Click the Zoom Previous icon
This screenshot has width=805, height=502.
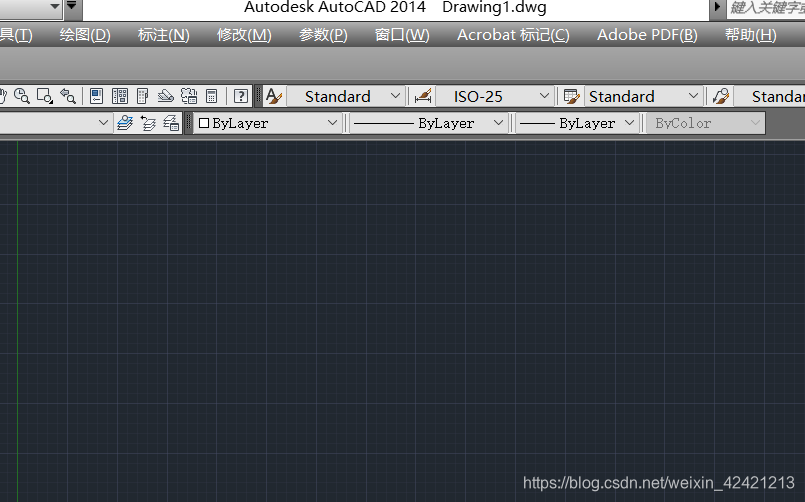coord(68,96)
